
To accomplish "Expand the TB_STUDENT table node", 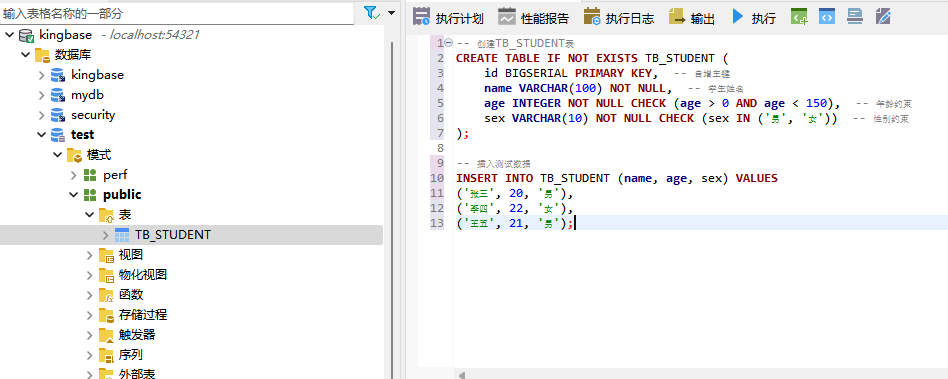I will pyautogui.click(x=106, y=235).
